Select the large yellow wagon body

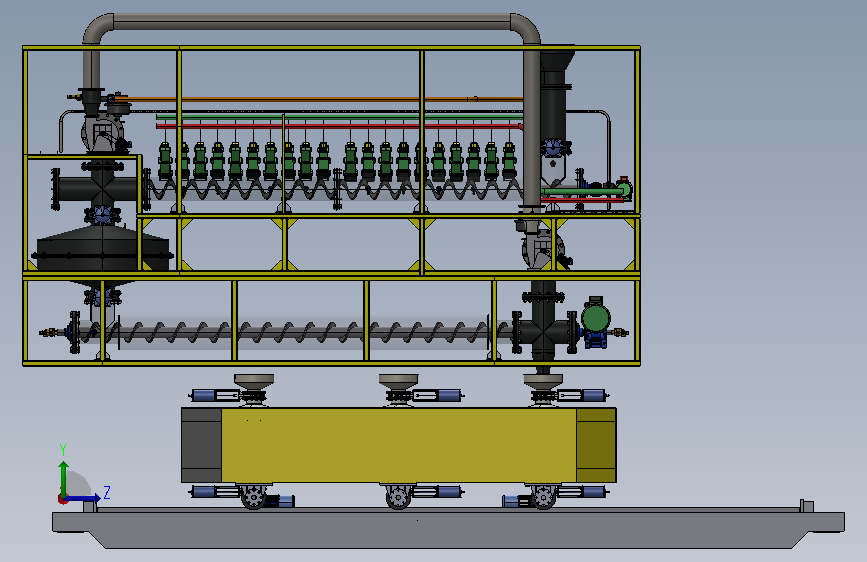tap(399, 445)
